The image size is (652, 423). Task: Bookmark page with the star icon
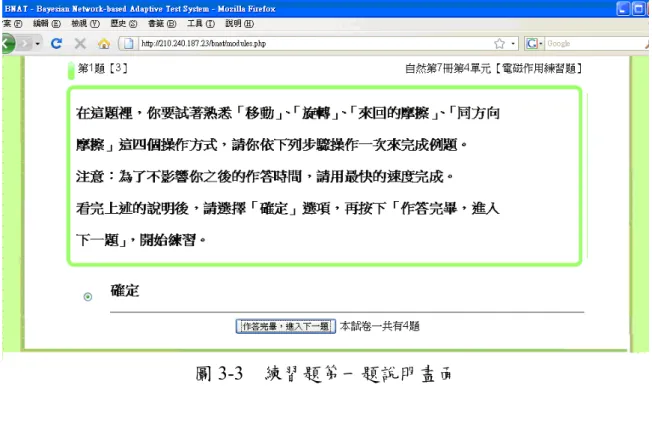(499, 43)
